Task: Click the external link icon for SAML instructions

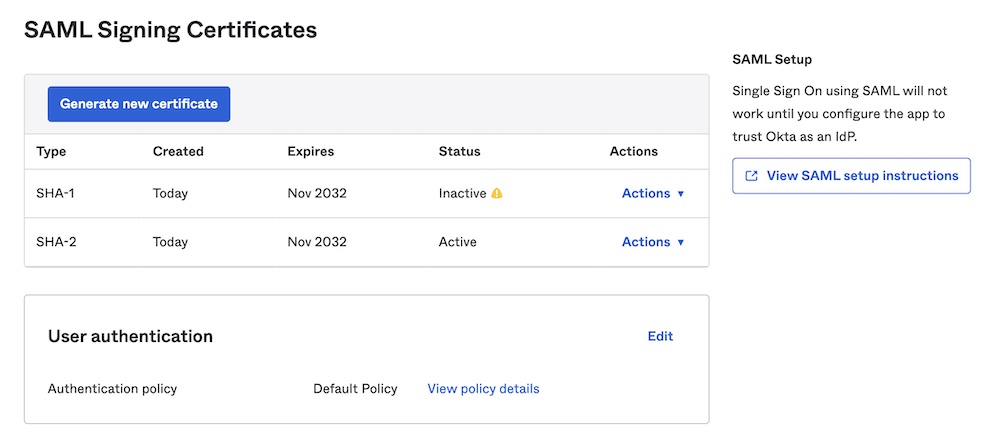Action: [751, 176]
